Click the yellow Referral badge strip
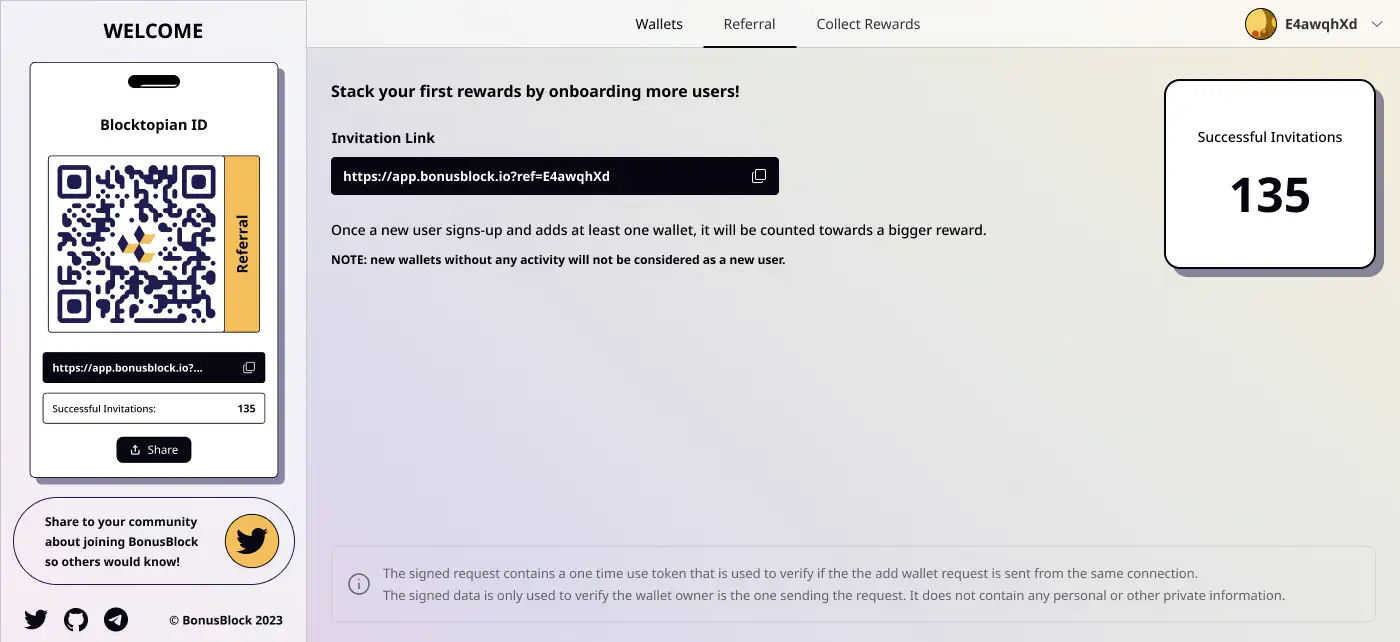Viewport: 1400px width, 642px height. (242, 243)
